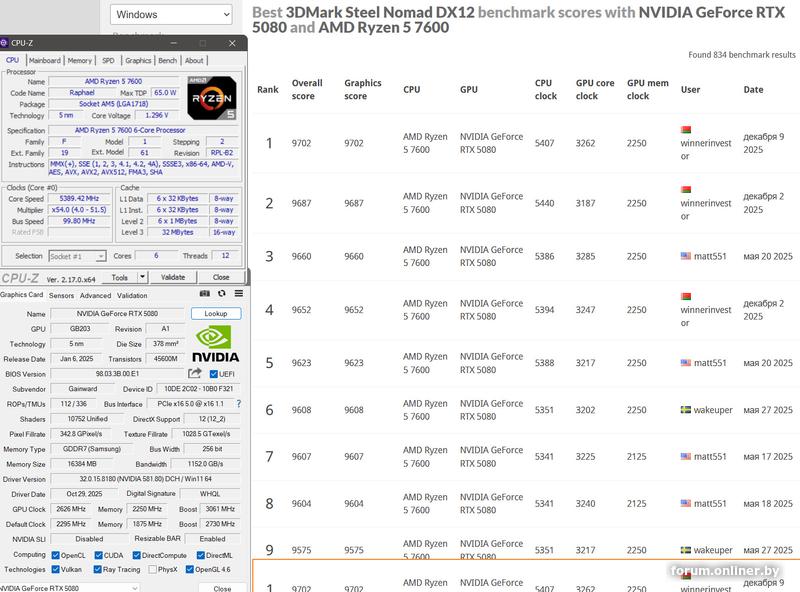Toggle the Ray Tracing checkbox
Viewport: 800px width, 592px height.
[97, 569]
